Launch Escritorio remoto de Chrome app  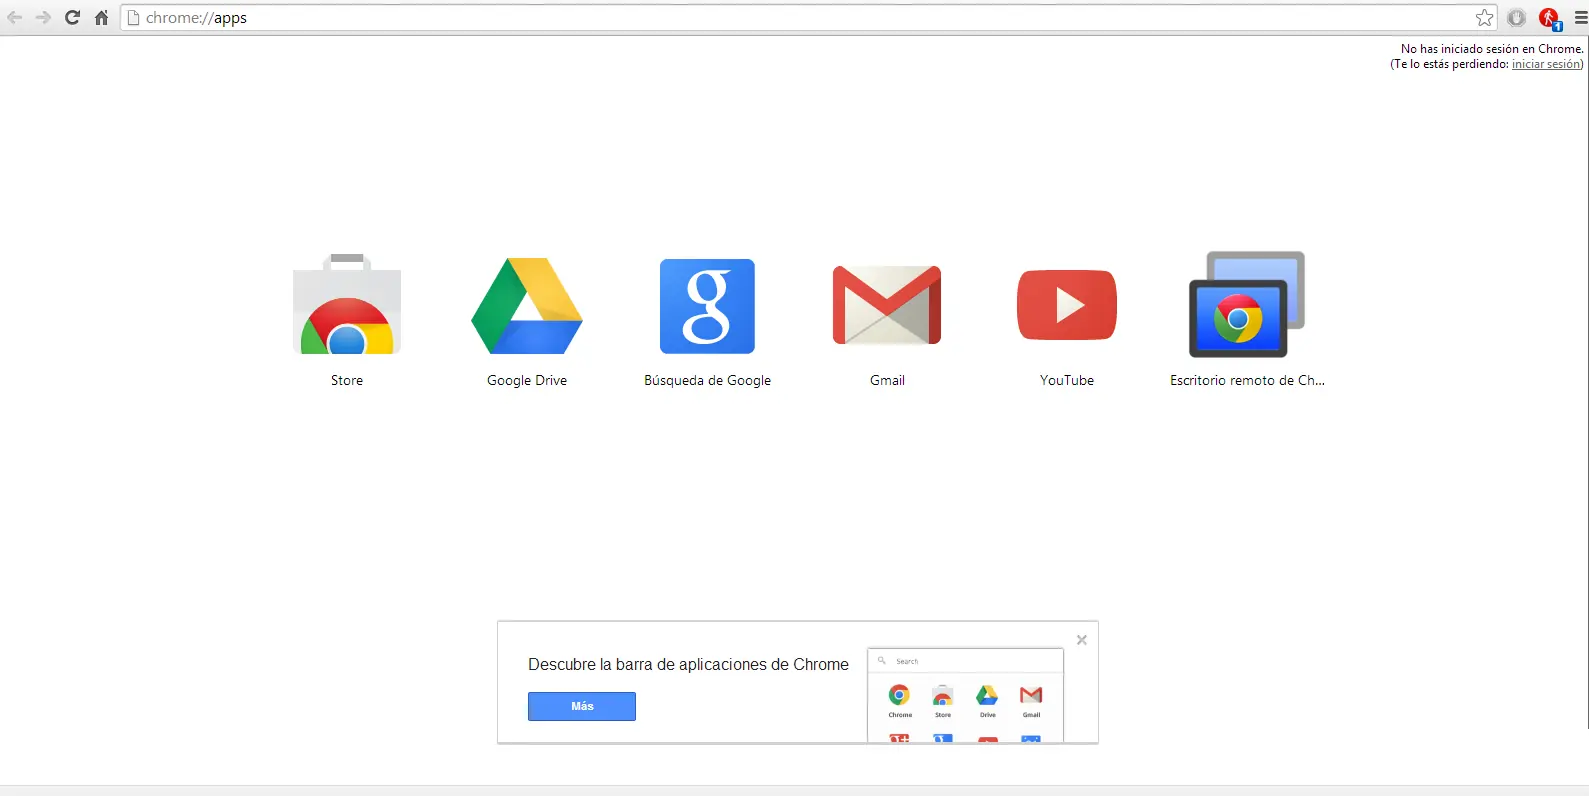coord(1247,304)
